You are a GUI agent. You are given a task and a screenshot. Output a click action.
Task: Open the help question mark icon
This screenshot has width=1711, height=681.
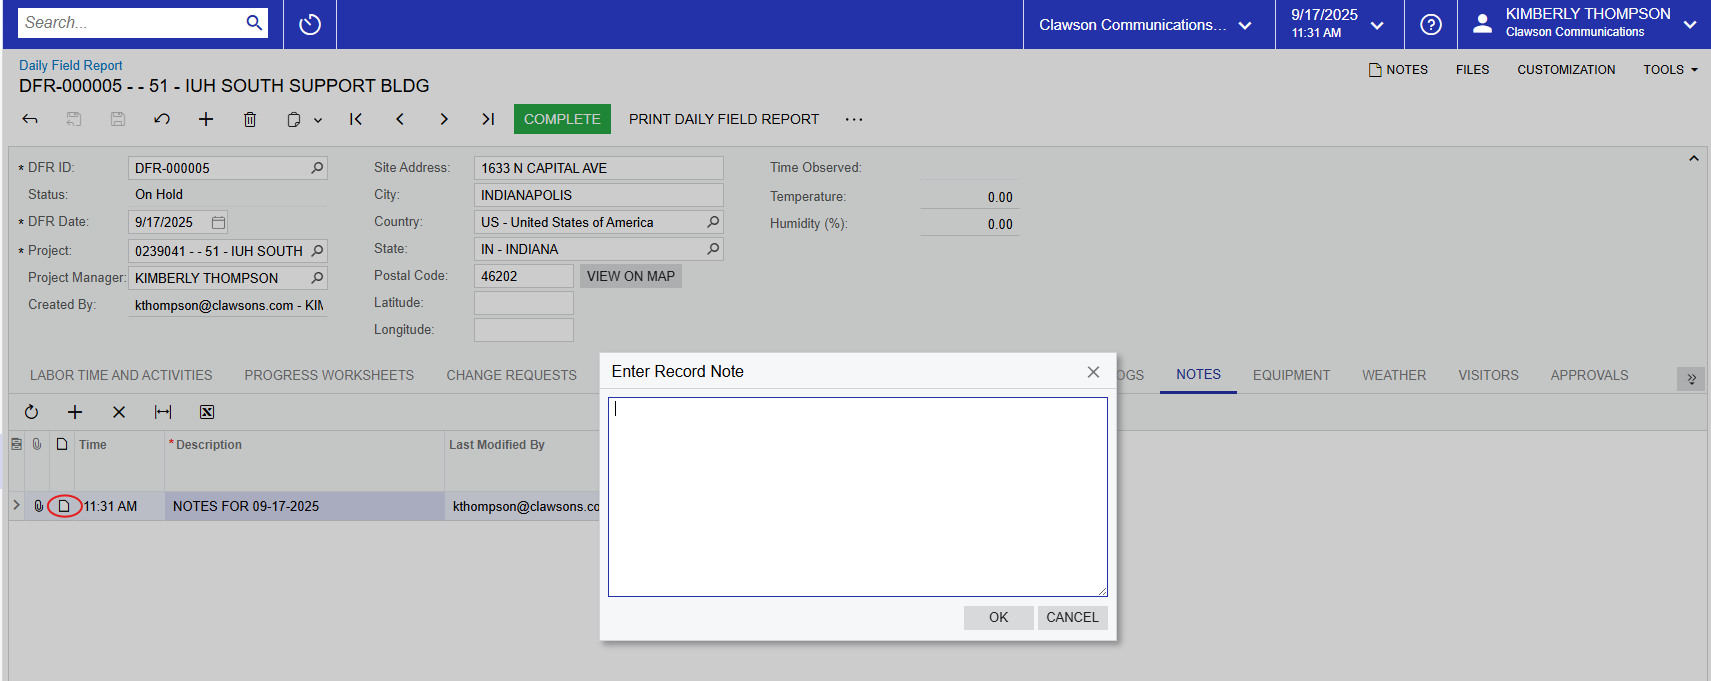pos(1430,24)
